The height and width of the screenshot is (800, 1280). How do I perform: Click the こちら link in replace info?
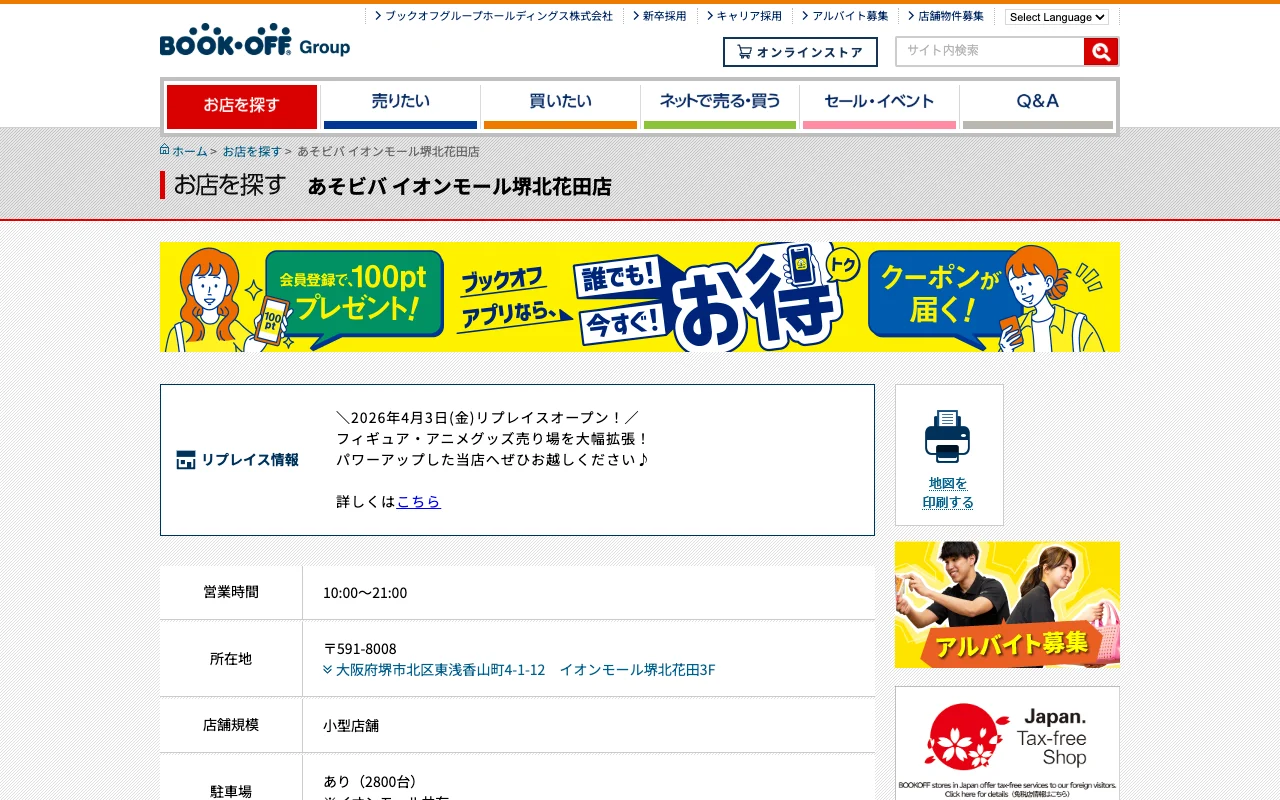pos(418,501)
